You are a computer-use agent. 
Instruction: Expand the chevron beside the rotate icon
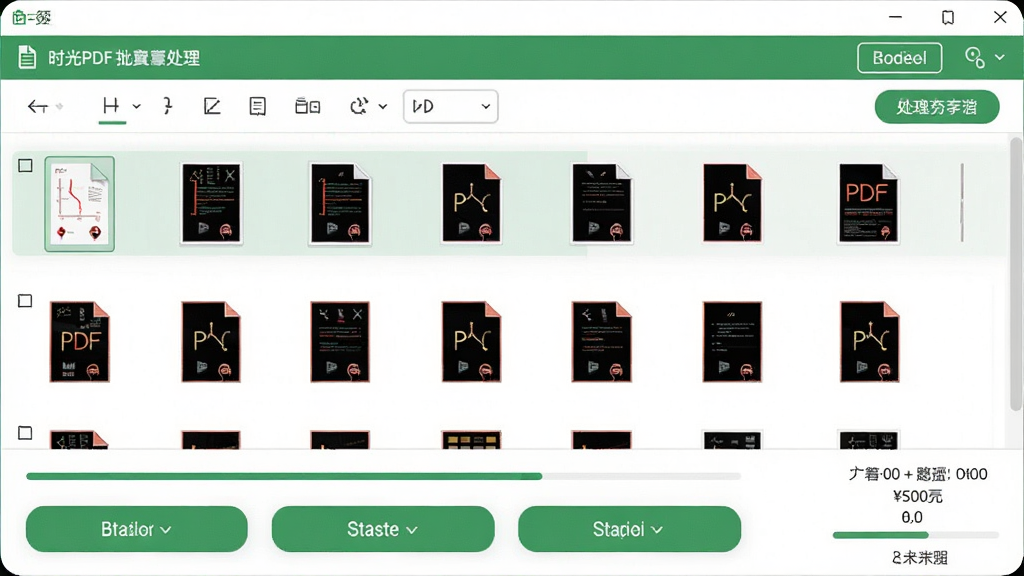383,106
